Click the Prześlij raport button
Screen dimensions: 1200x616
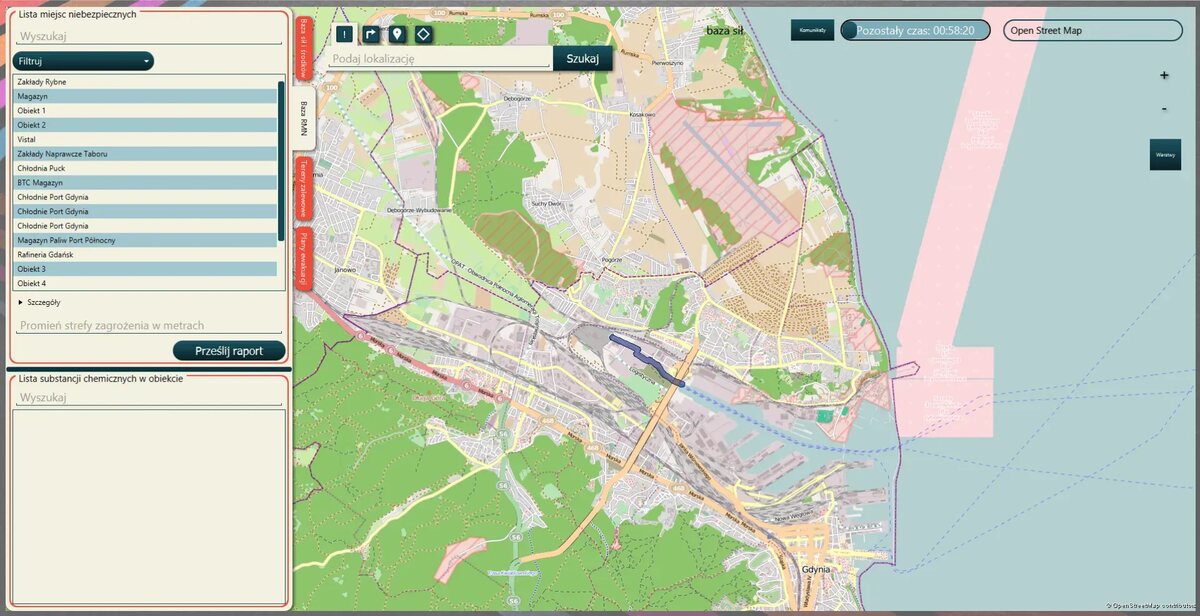229,351
